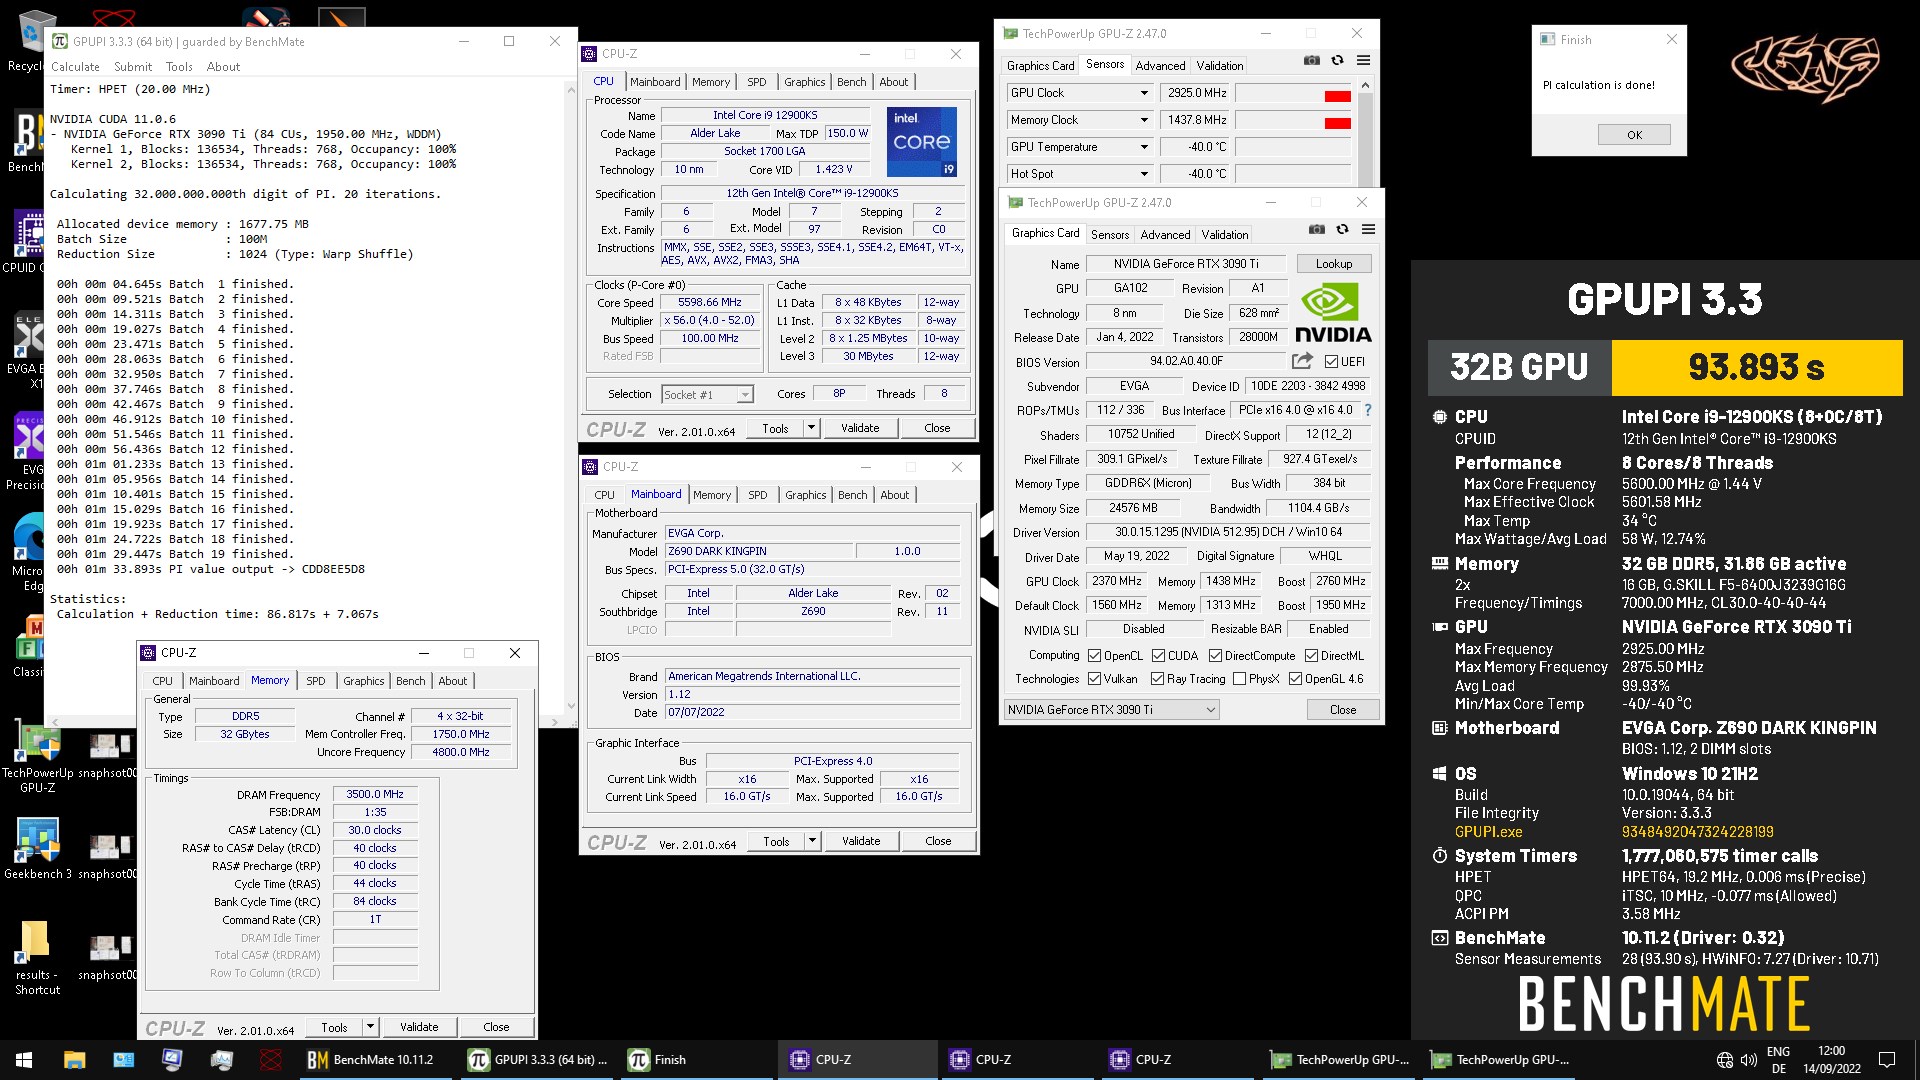Click the Bus Interface question mark icon
This screenshot has width=1920, height=1080.
click(1367, 410)
